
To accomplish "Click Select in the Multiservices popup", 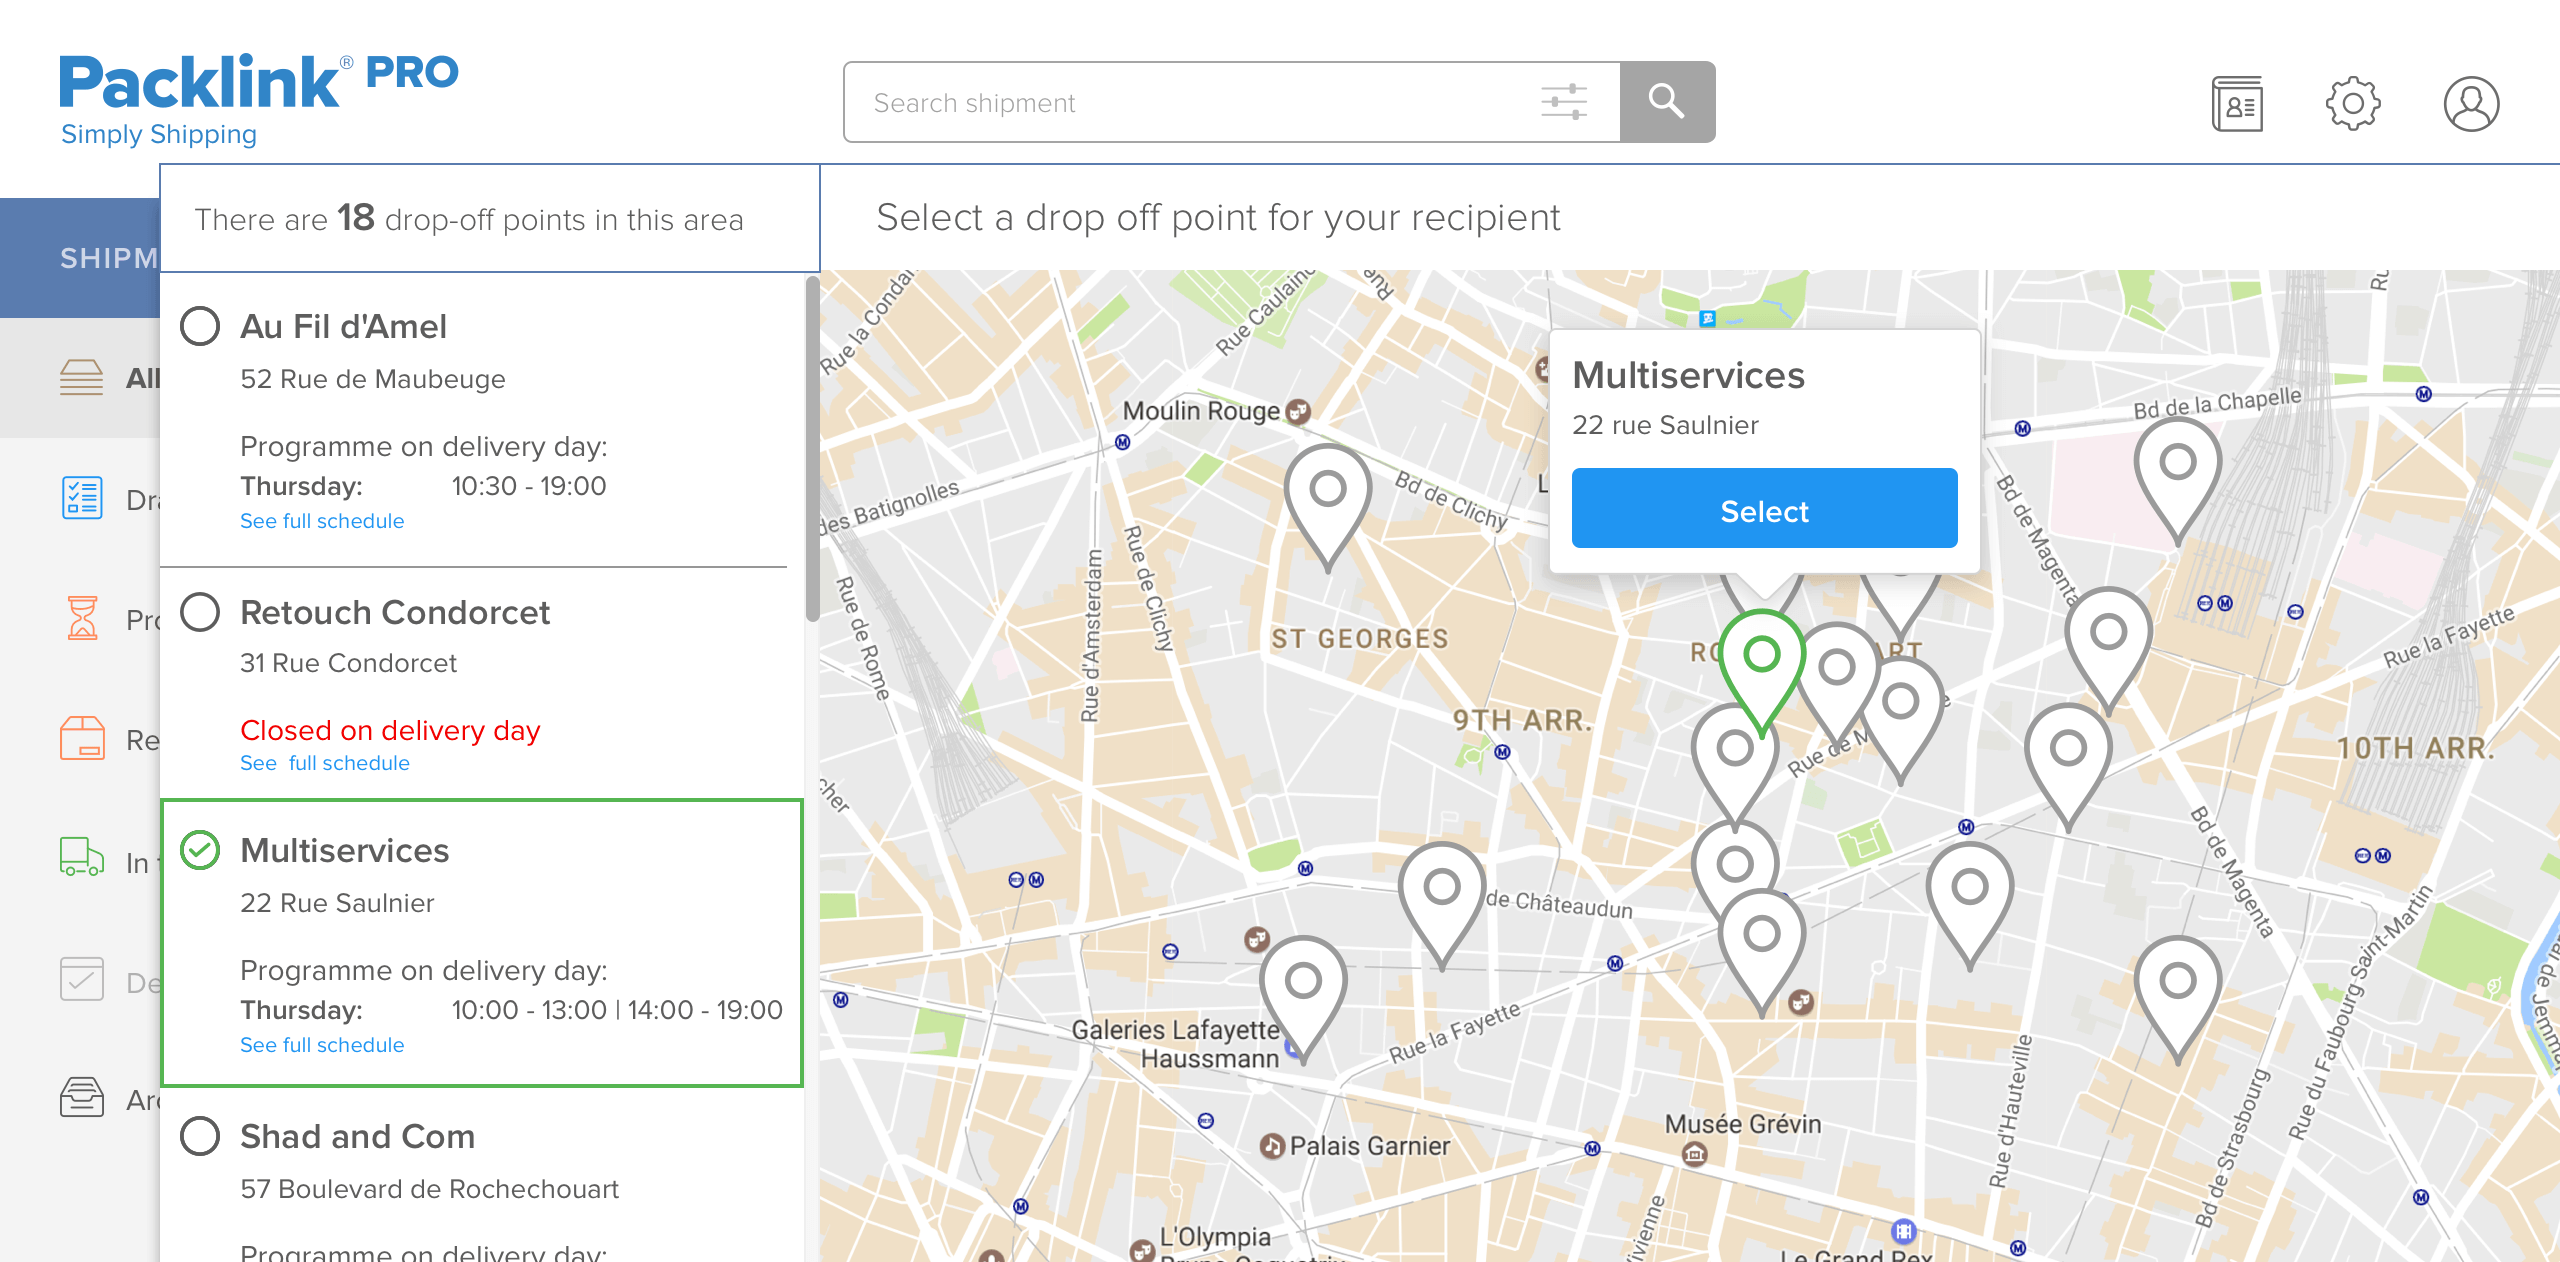I will pos(1764,508).
